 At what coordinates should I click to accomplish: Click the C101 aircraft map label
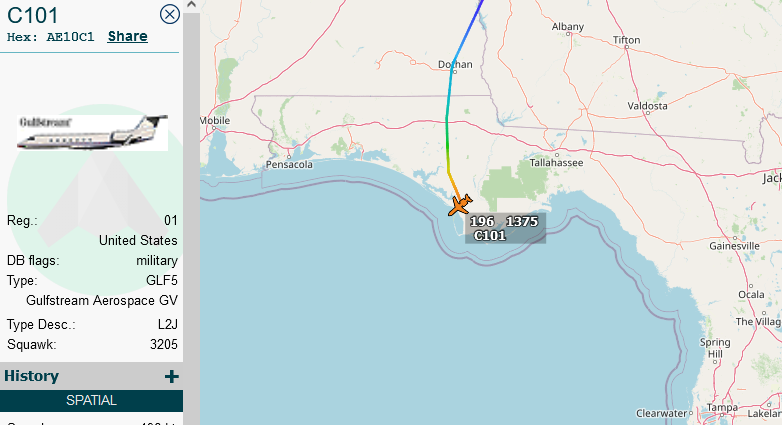pos(505,228)
